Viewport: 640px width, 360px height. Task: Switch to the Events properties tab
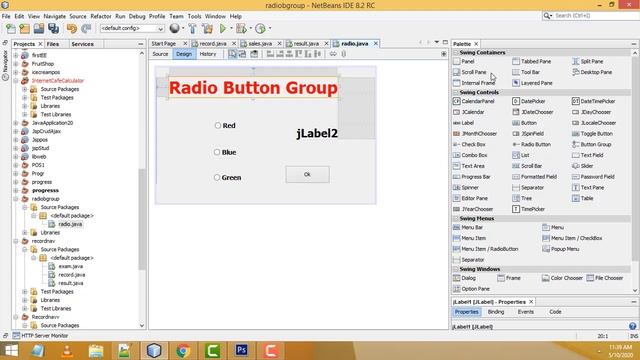pos(526,312)
